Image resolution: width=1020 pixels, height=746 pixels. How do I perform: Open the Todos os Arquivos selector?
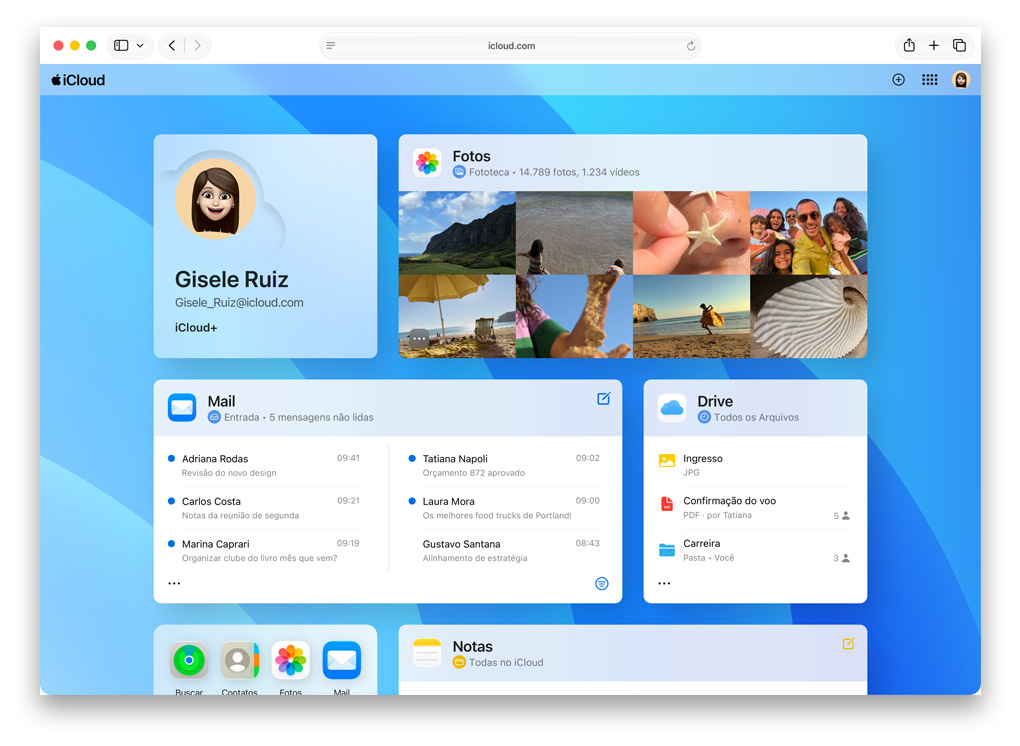[x=748, y=418]
